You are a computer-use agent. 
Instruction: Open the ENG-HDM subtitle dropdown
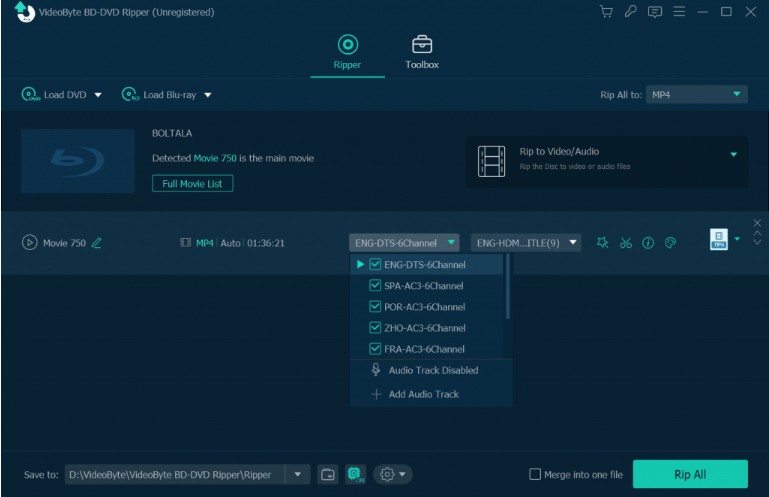[x=526, y=242]
